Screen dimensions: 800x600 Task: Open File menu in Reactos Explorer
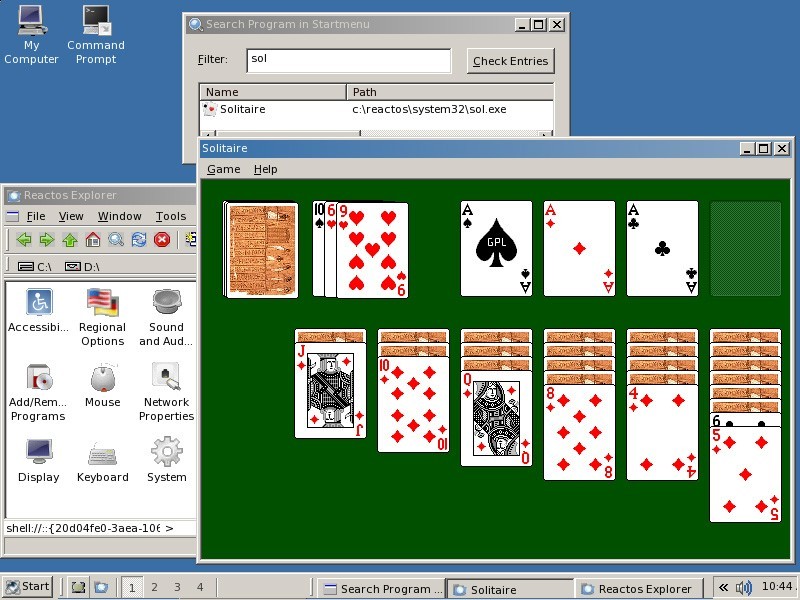(36, 216)
